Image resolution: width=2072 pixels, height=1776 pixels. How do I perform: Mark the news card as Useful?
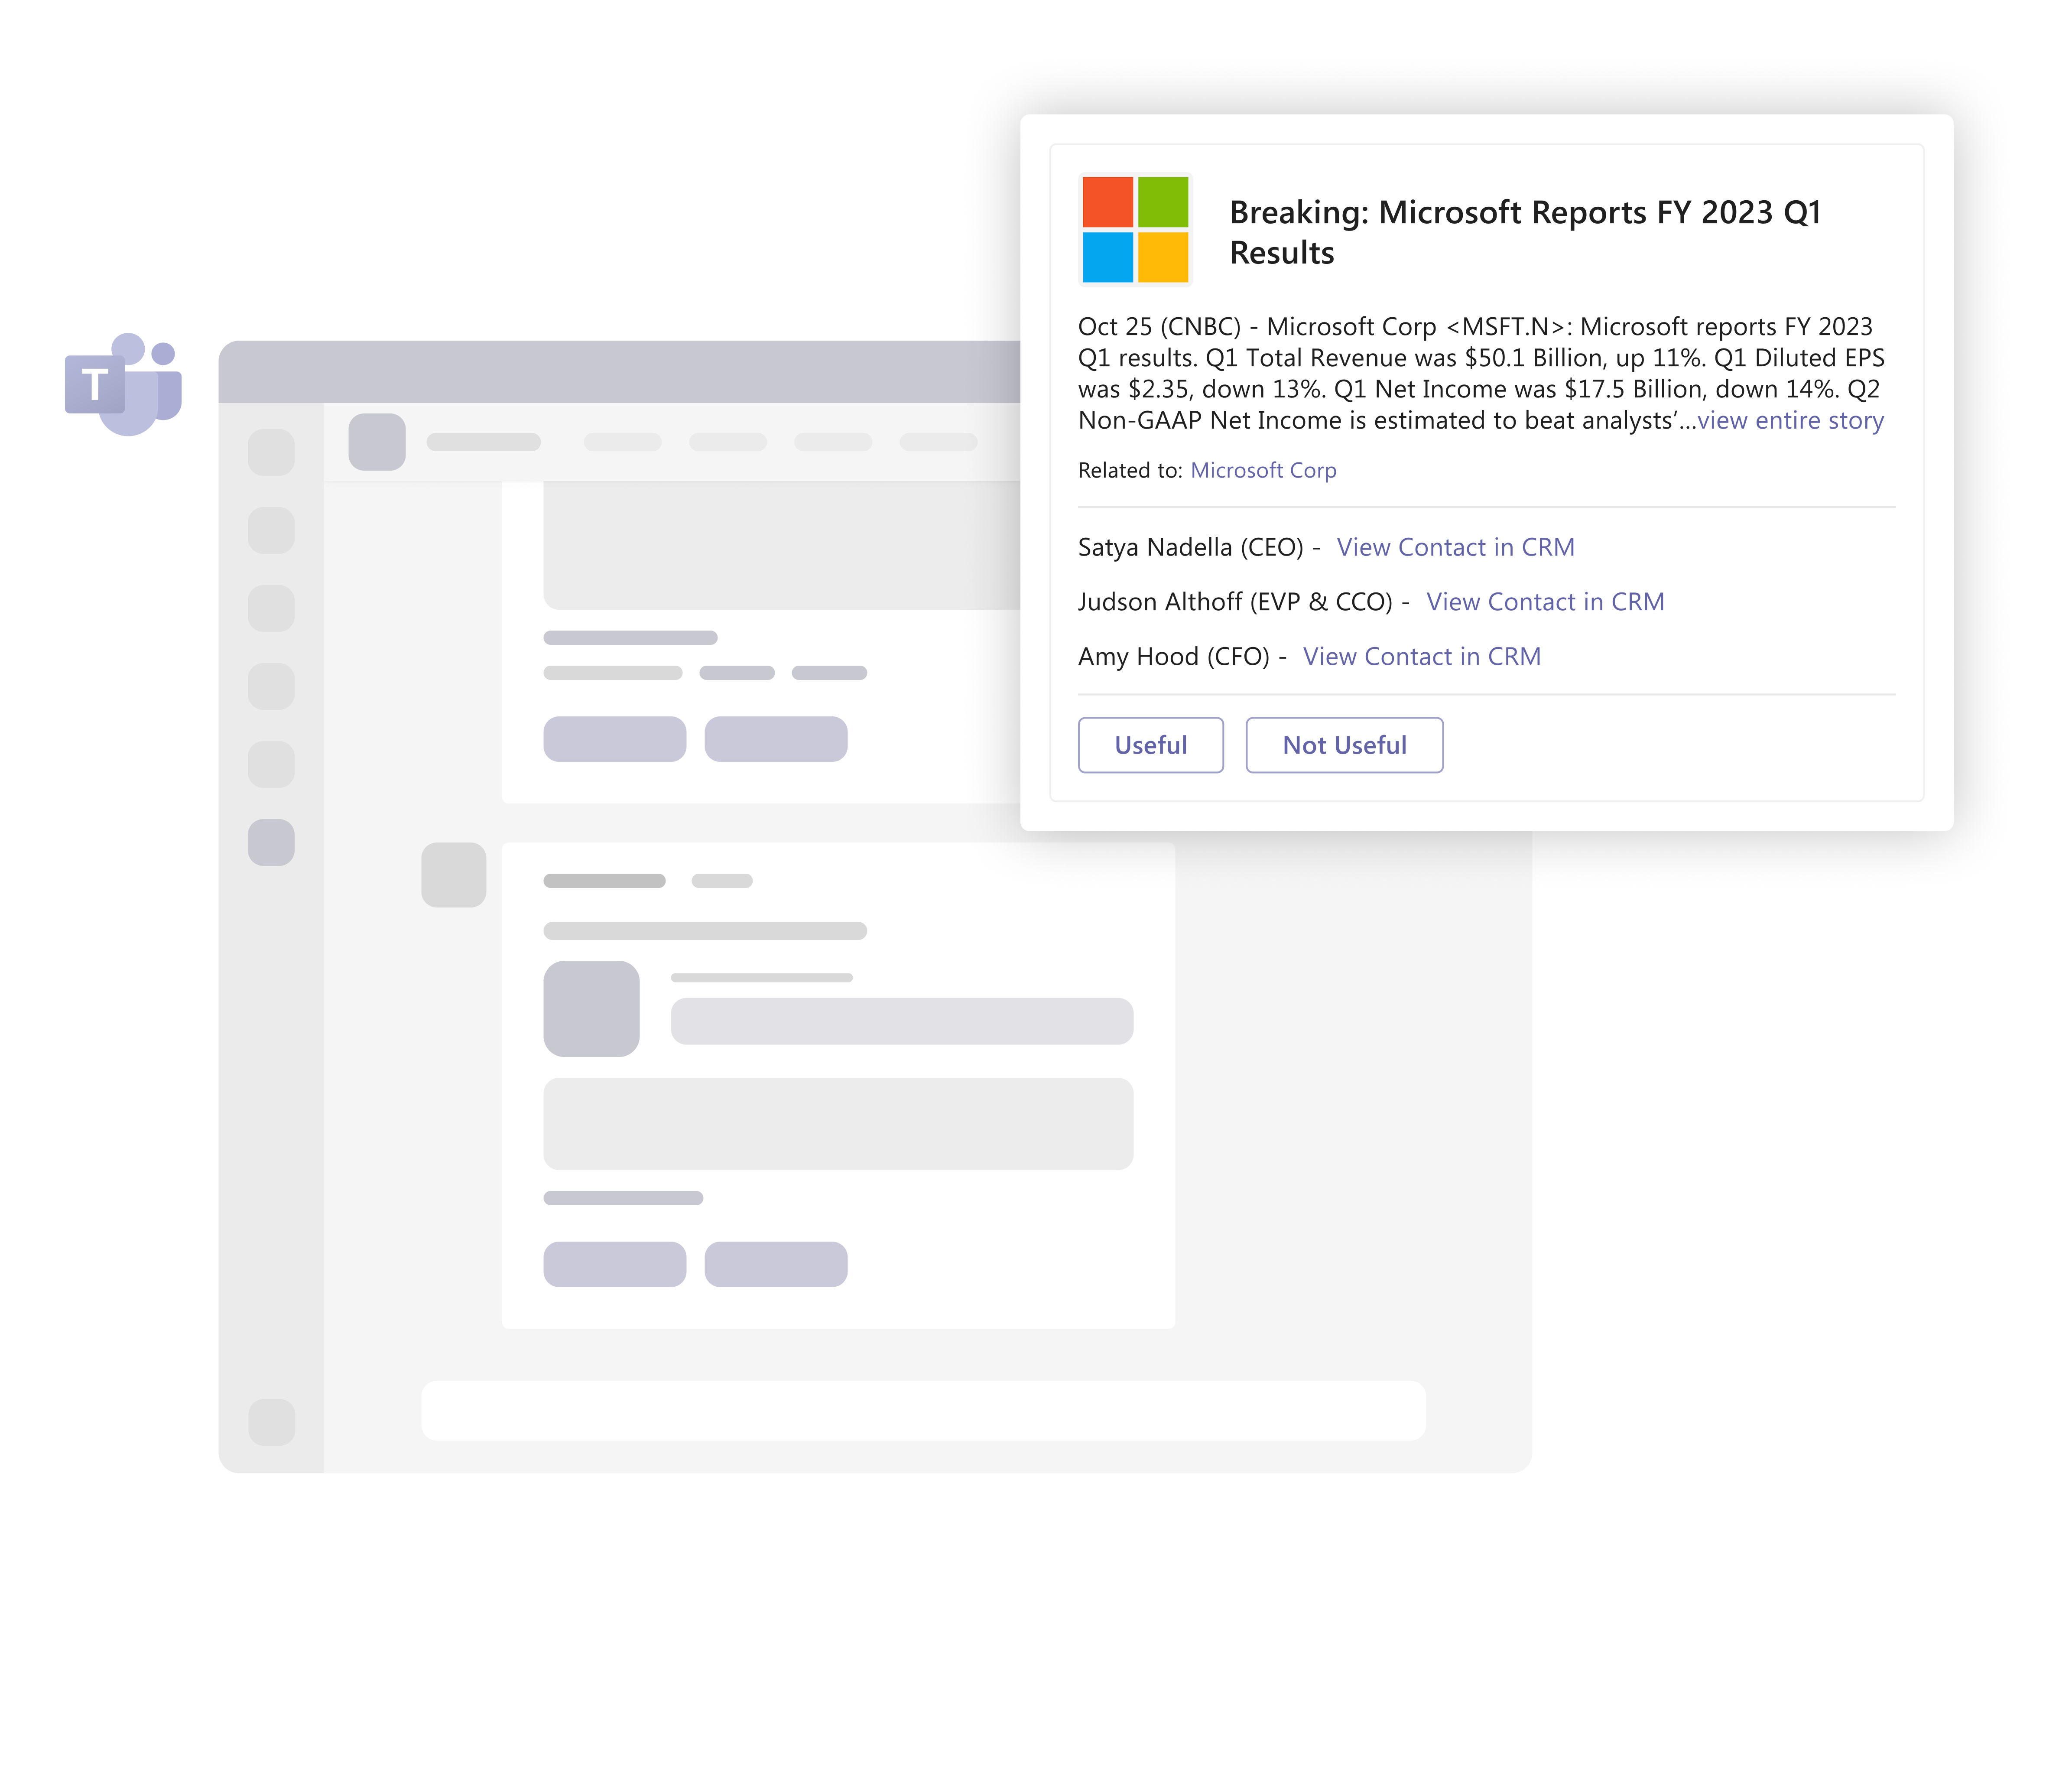1150,745
